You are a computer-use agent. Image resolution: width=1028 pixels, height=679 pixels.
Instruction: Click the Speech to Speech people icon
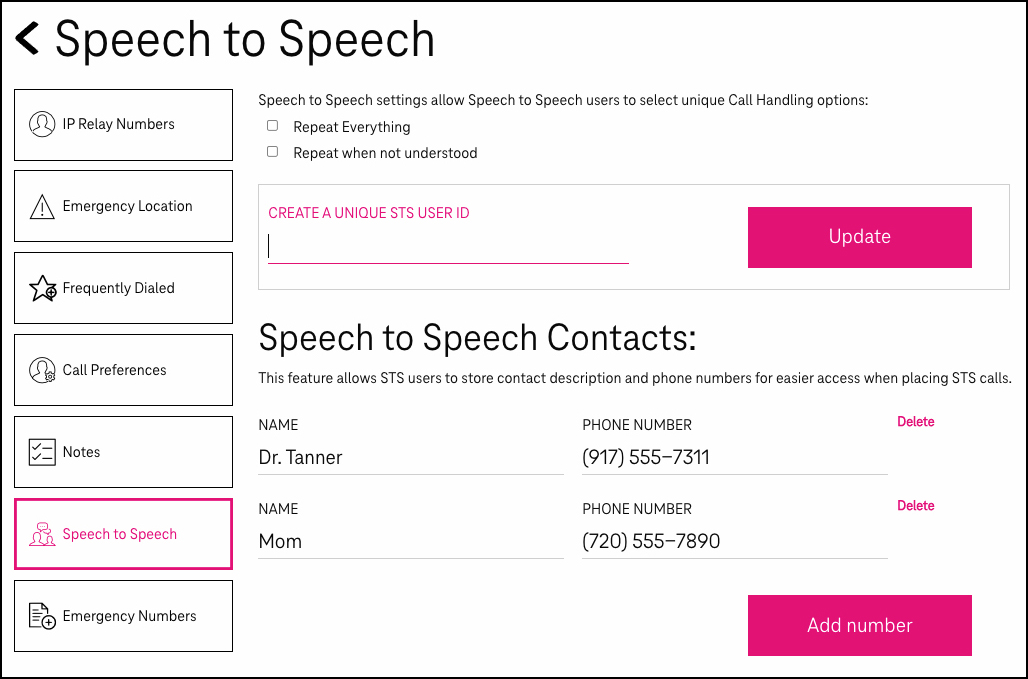coord(42,533)
